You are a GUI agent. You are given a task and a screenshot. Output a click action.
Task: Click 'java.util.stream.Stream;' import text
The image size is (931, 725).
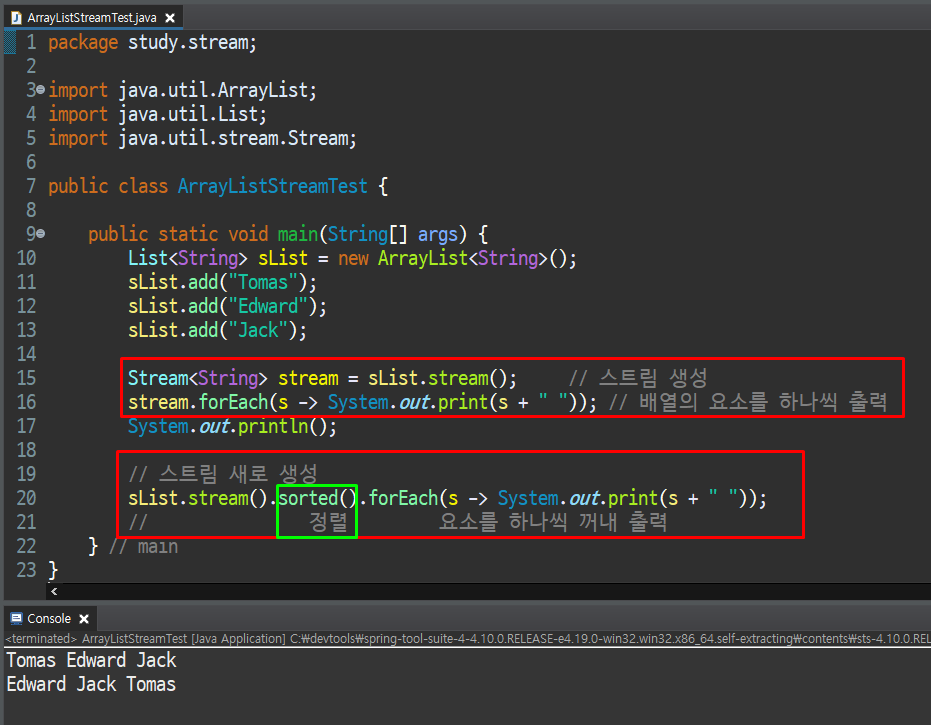pos(238,138)
